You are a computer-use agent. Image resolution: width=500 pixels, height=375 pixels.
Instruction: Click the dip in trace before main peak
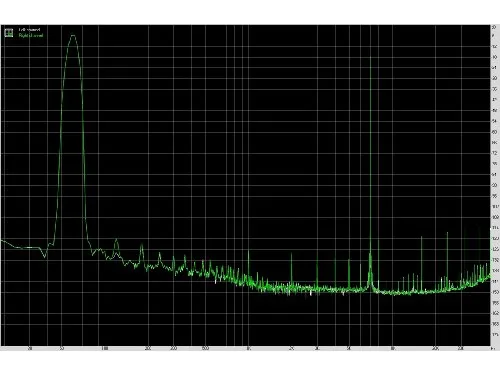tap(45, 256)
